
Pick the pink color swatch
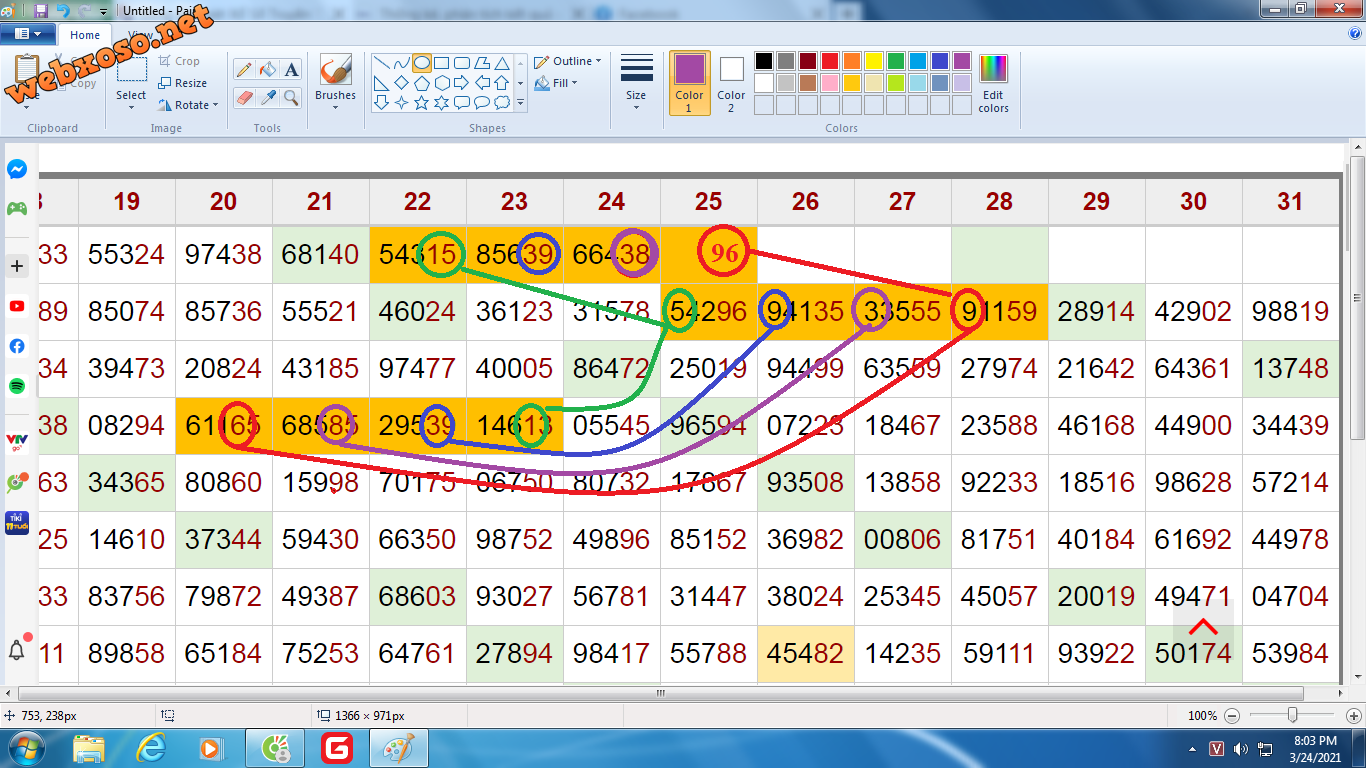[x=830, y=83]
